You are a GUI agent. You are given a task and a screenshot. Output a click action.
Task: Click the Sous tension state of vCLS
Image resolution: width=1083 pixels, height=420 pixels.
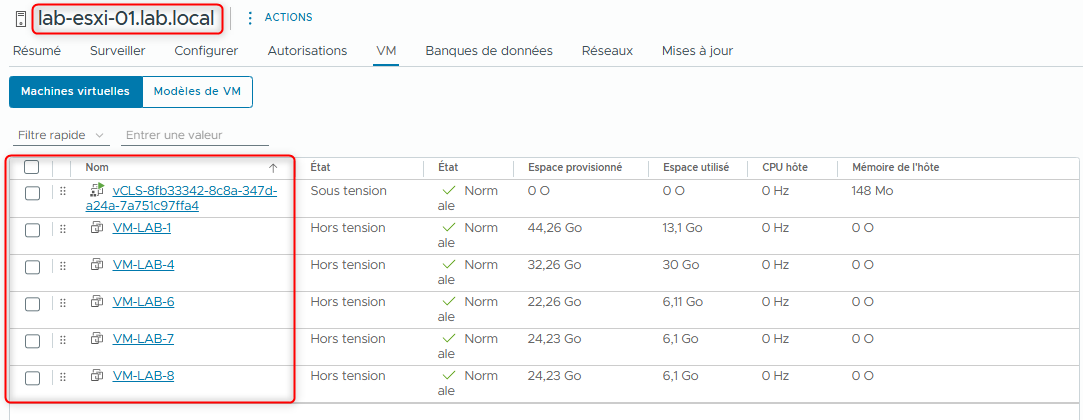click(348, 190)
